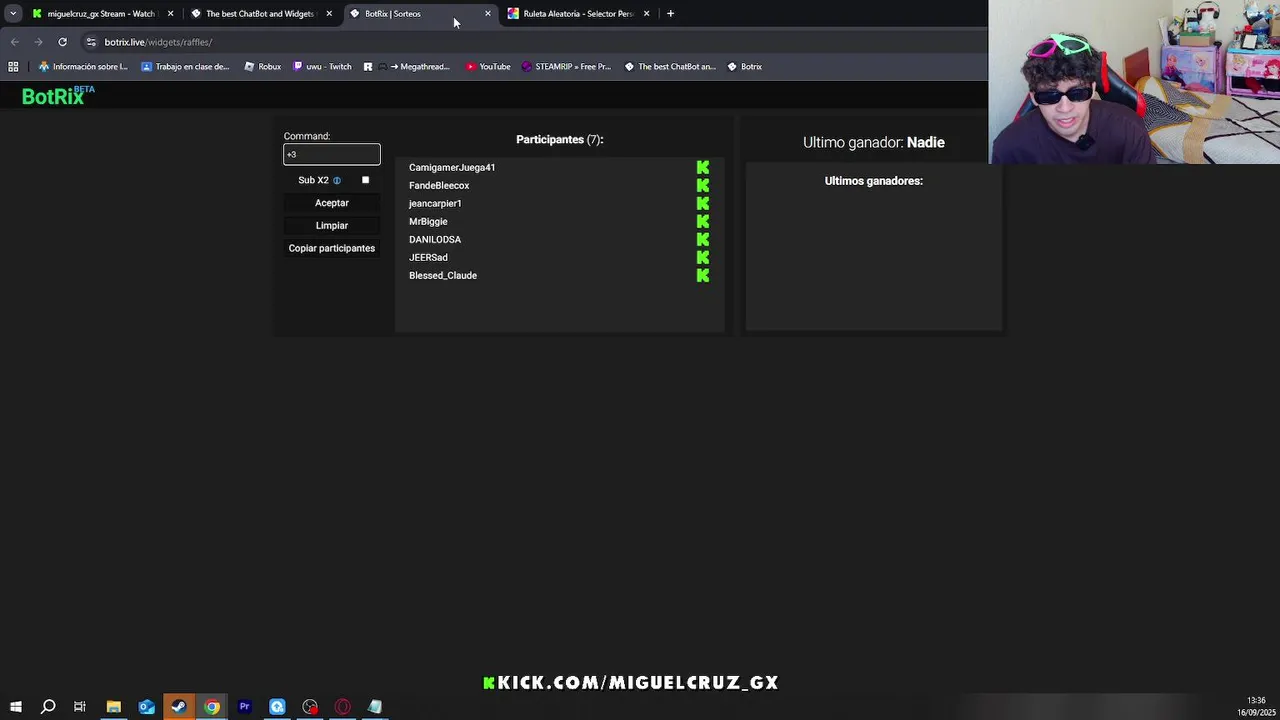
Task: Click the Kick icon beside Blessed_Claude
Action: tap(703, 275)
